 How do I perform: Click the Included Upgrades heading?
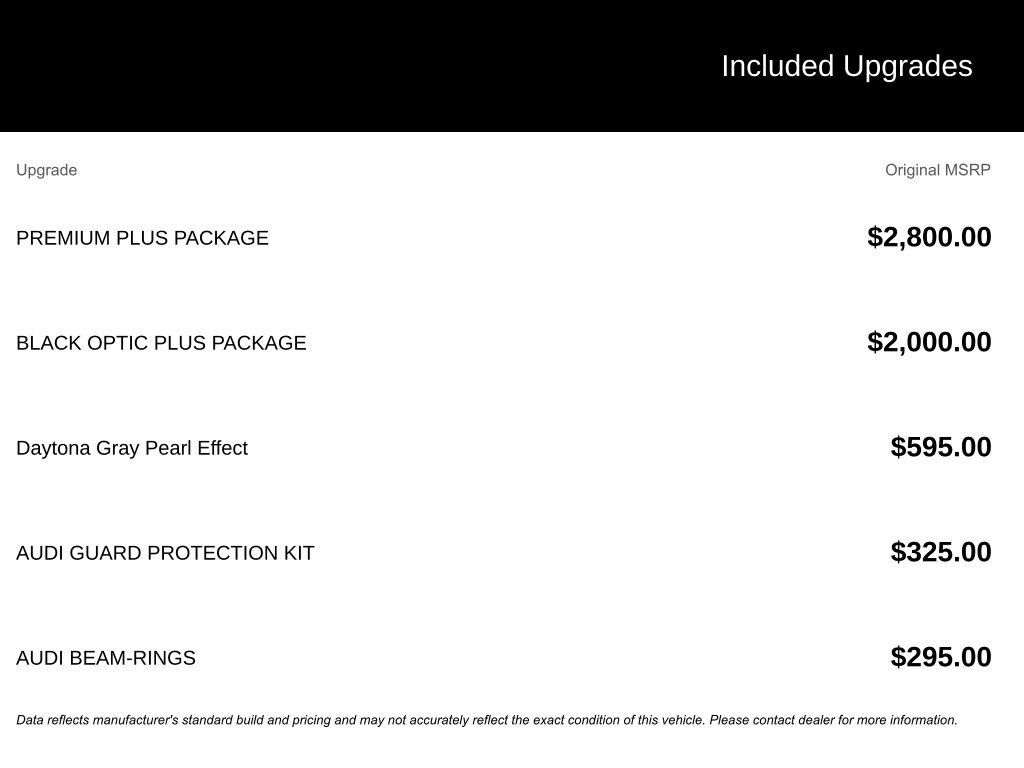pos(846,66)
